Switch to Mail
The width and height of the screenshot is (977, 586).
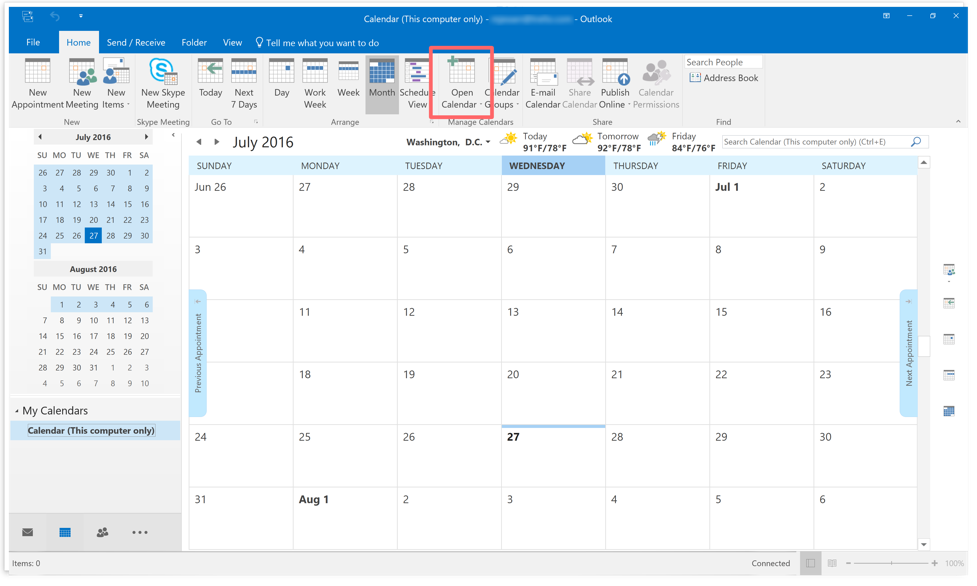coord(27,532)
